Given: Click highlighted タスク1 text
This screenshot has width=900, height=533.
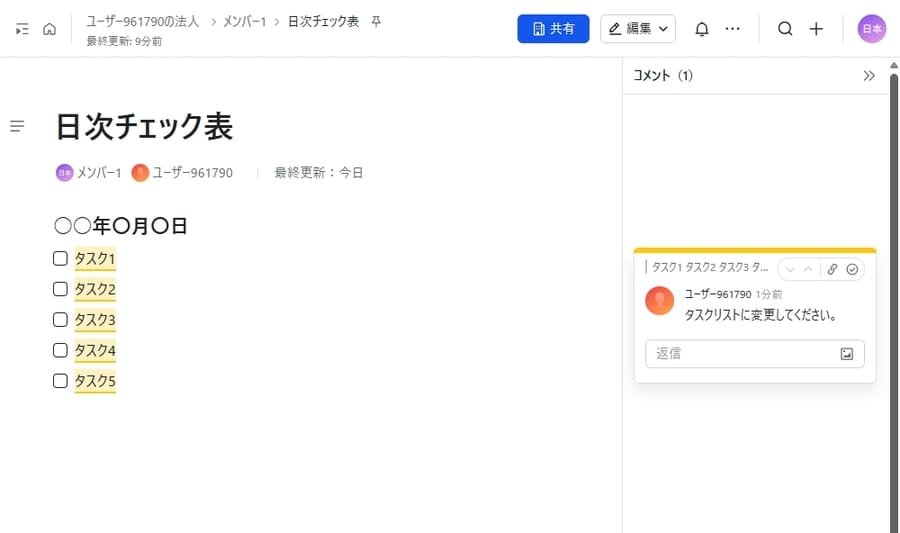Looking at the screenshot, I should [95, 259].
